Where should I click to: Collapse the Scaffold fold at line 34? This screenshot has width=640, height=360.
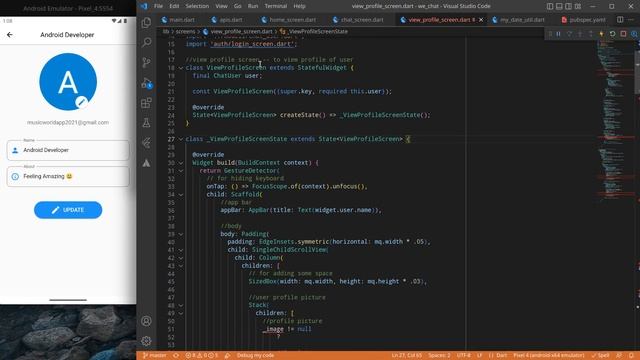tap(181, 195)
